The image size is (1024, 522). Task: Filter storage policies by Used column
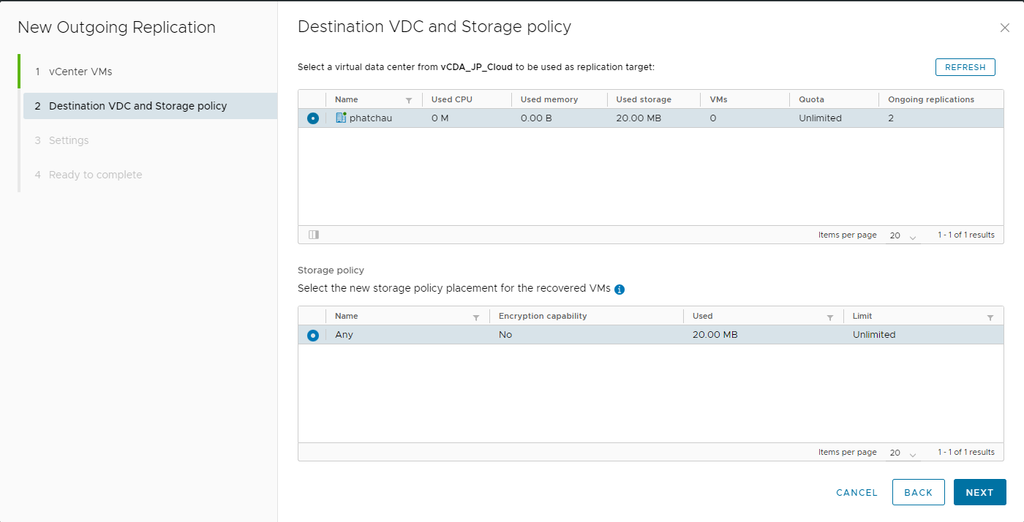pyautogui.click(x=830, y=317)
